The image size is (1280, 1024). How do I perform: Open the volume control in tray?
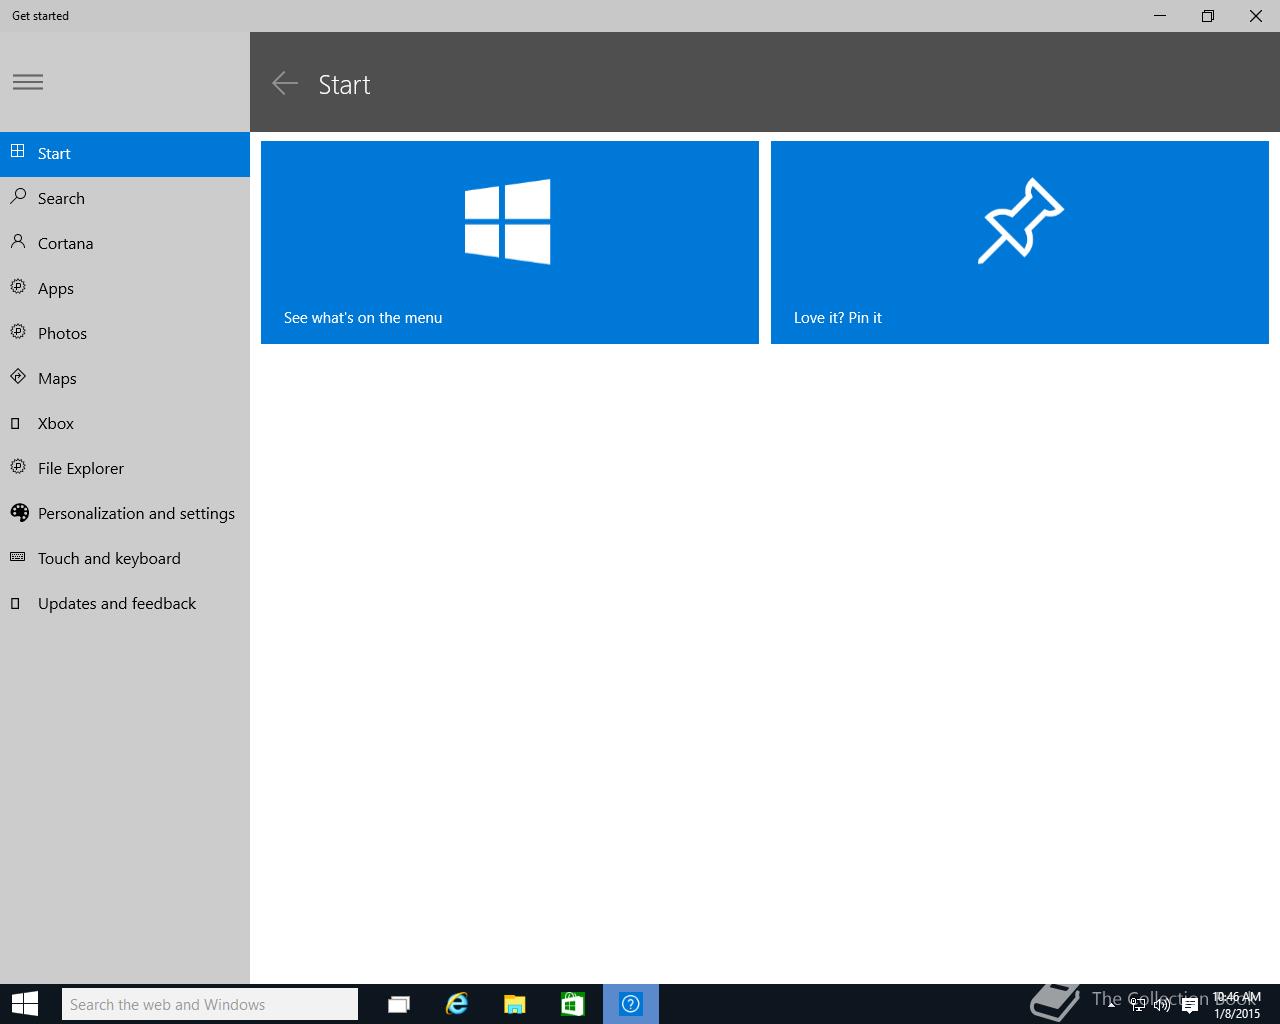point(1162,1005)
